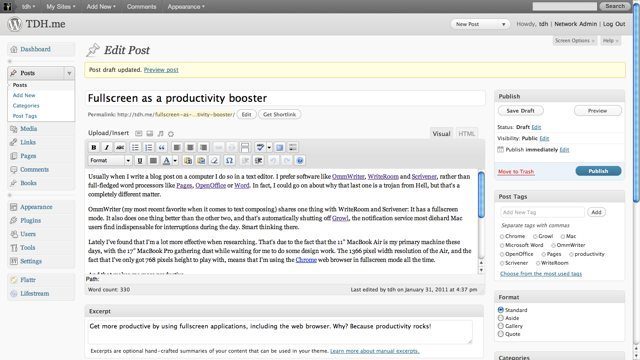The height and width of the screenshot is (360, 640).
Task: Toggle the spellchecker
Action: (x=260, y=147)
